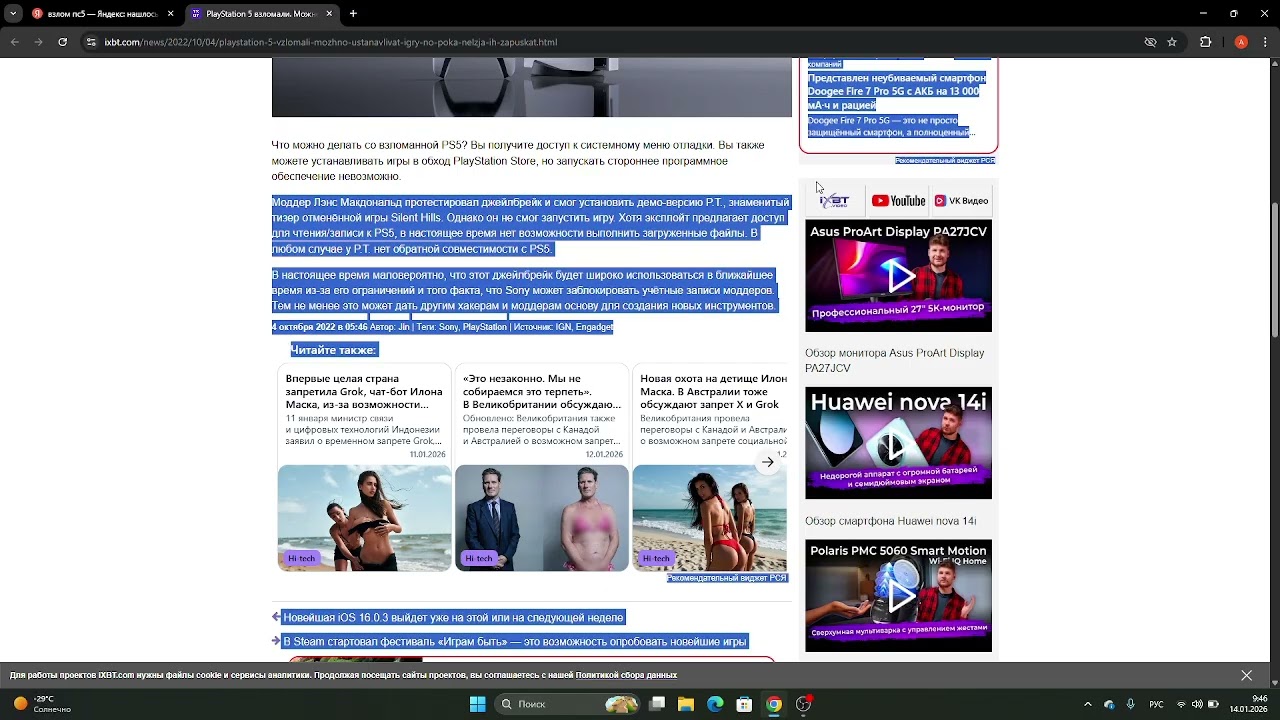
Task: Close the Яндекс search tab
Action: (170, 14)
